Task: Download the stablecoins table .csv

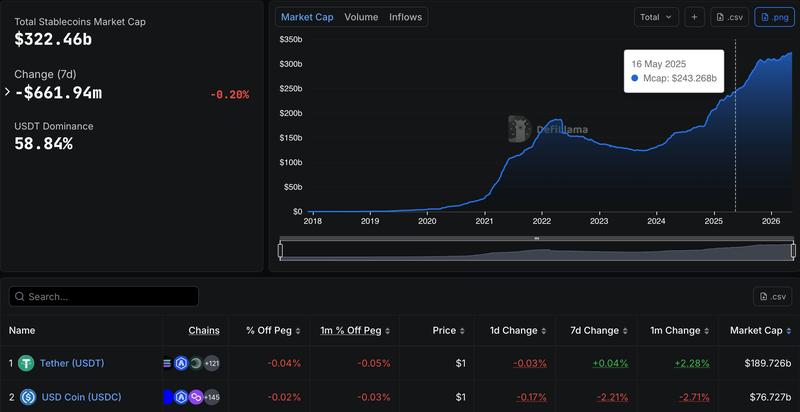Action: click(x=772, y=296)
